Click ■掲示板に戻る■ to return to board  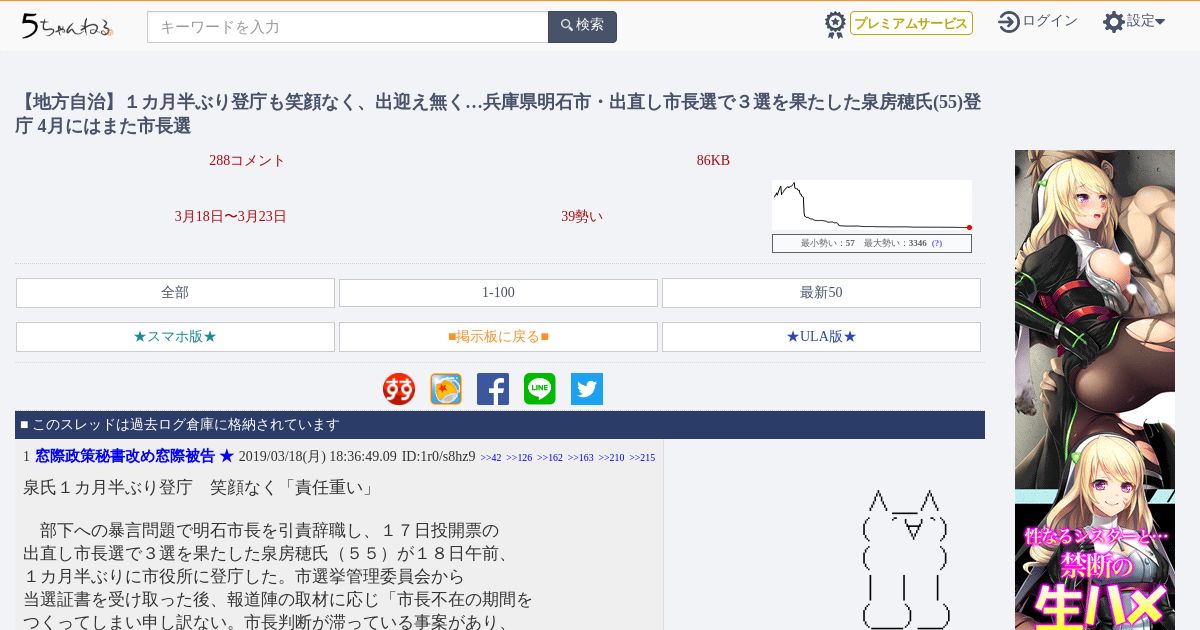498,337
